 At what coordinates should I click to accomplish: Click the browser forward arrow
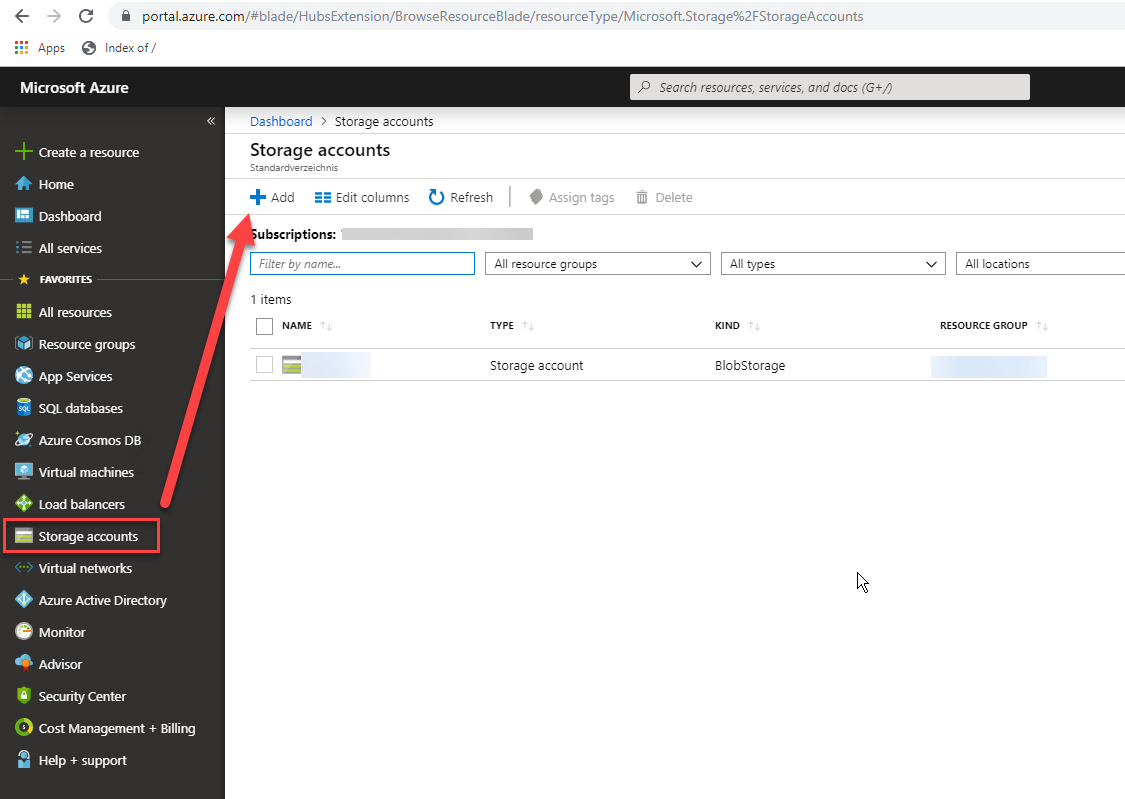click(54, 16)
